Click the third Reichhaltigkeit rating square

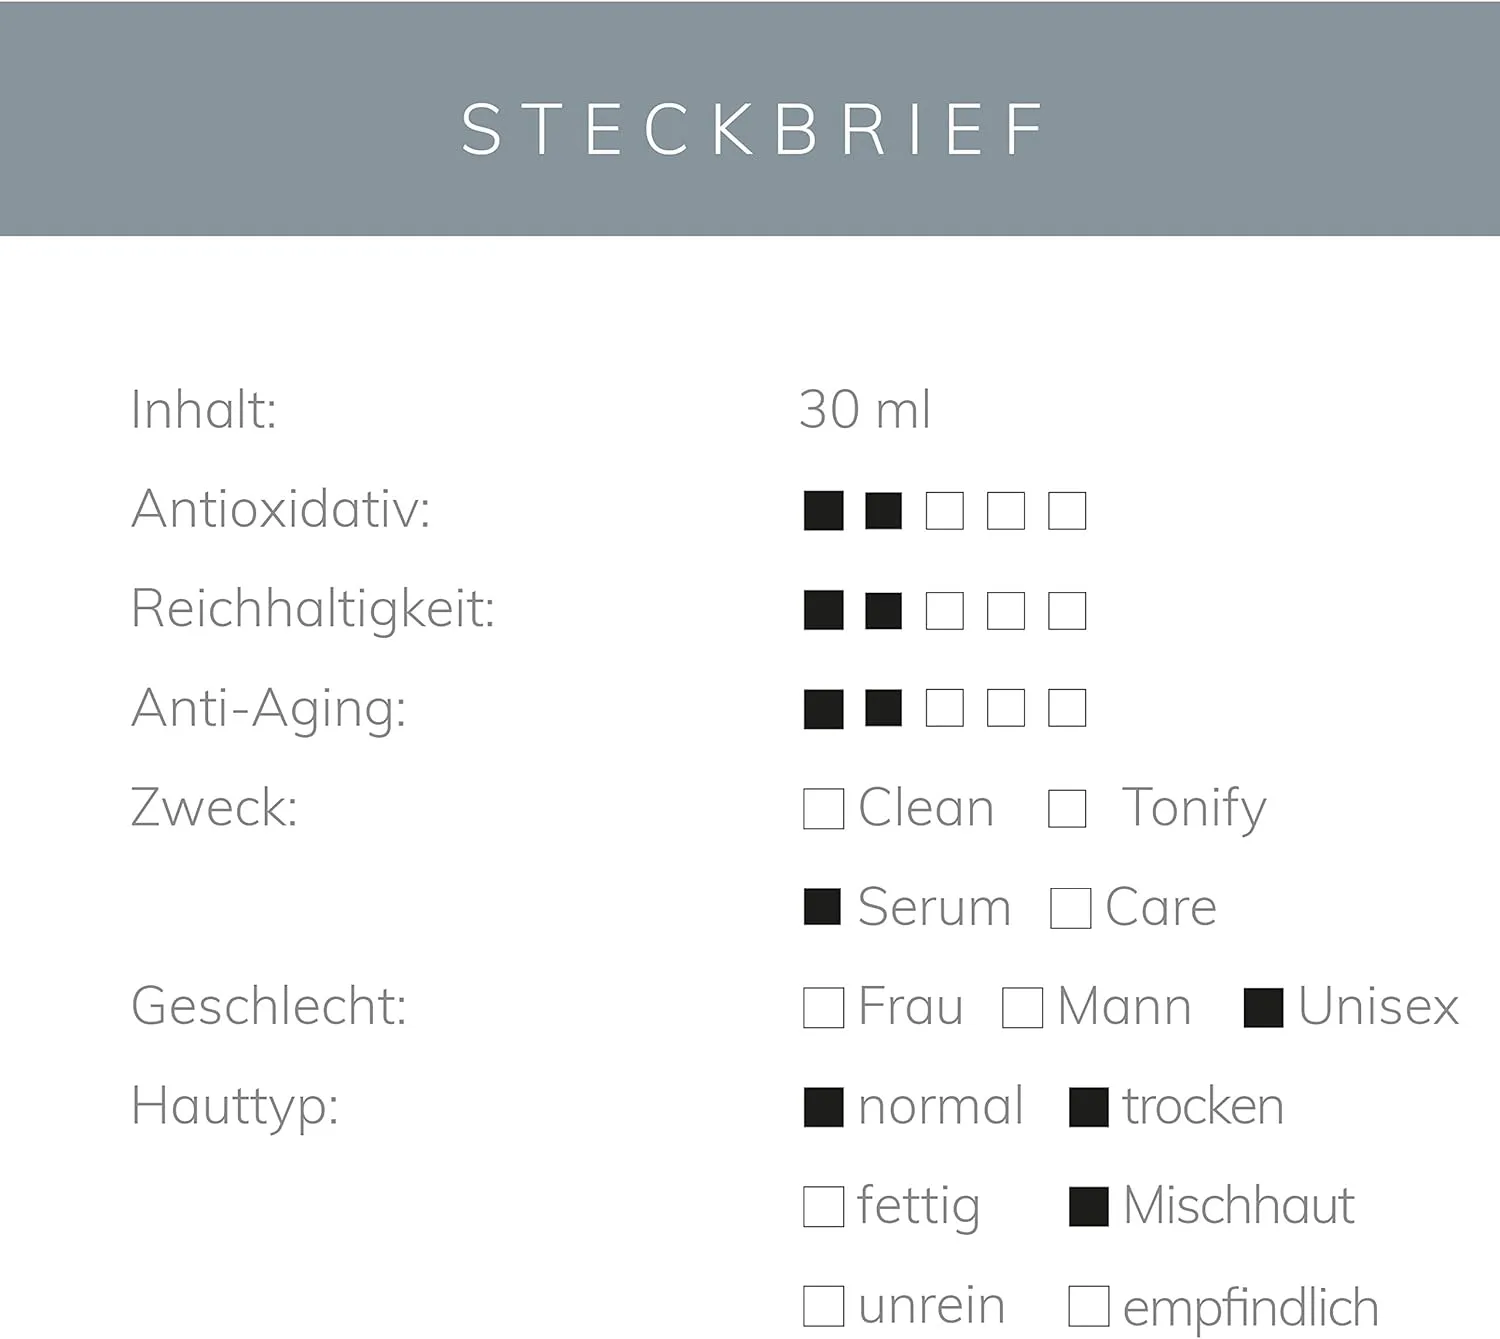944,610
